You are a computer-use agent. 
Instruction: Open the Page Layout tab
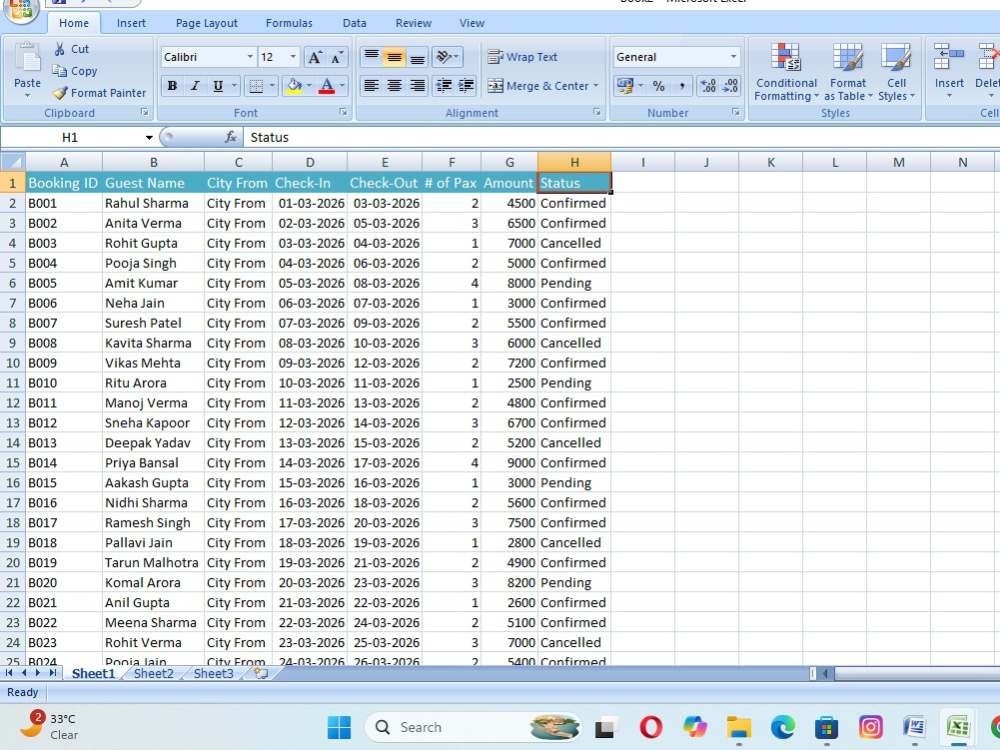(x=206, y=23)
